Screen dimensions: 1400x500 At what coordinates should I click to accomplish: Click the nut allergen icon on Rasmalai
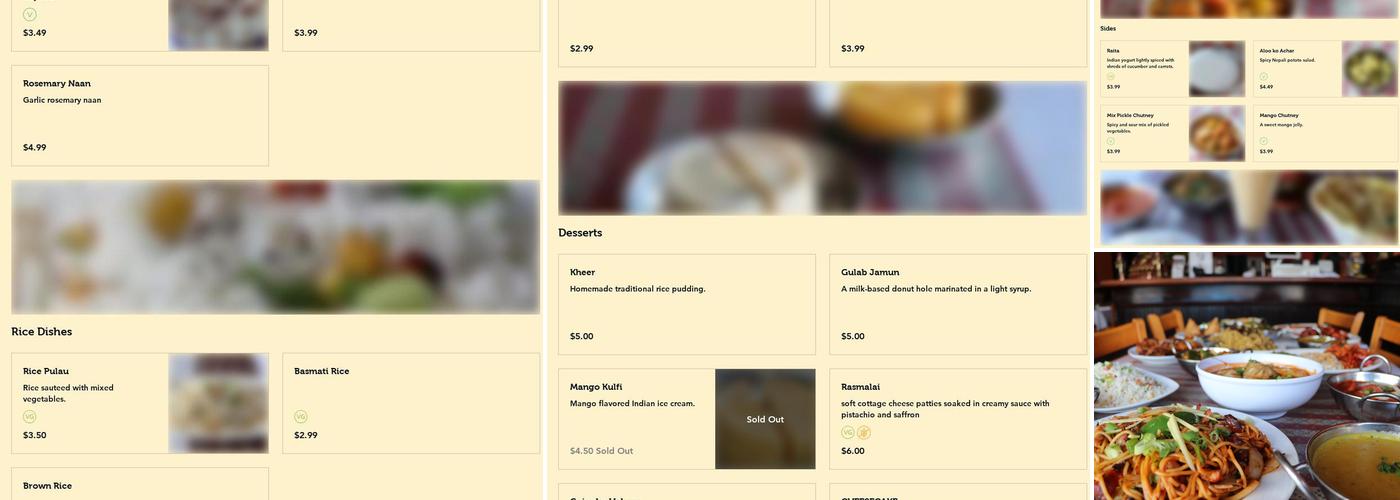coord(864,433)
